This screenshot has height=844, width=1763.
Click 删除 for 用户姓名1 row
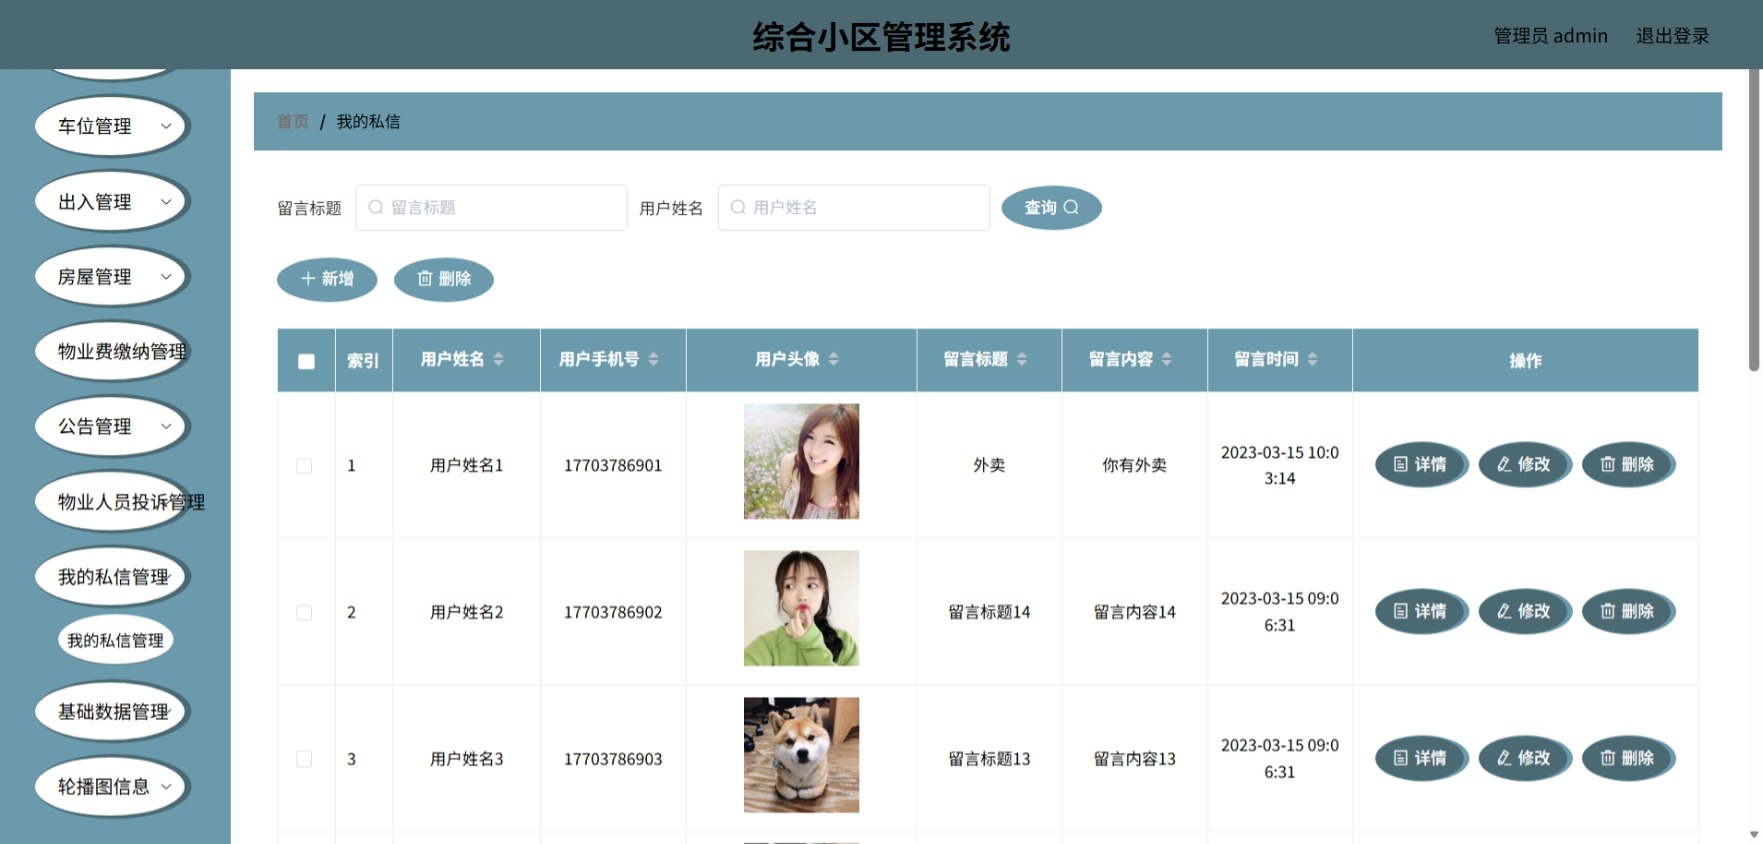(1628, 465)
